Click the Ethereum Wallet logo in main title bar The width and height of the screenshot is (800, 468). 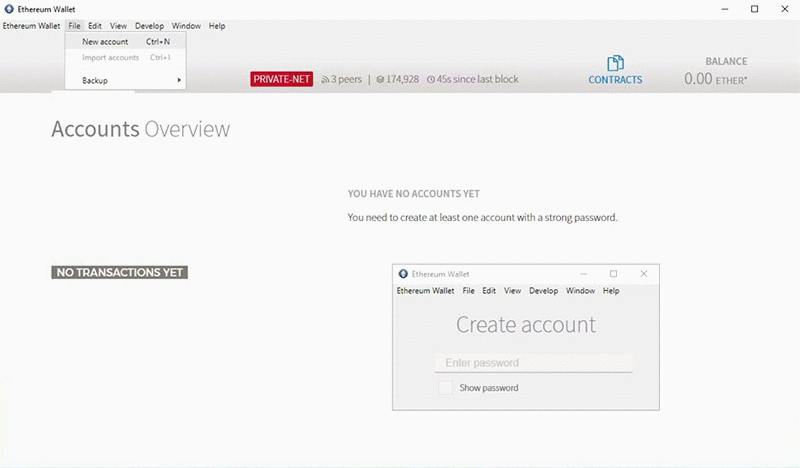pyautogui.click(x=9, y=9)
